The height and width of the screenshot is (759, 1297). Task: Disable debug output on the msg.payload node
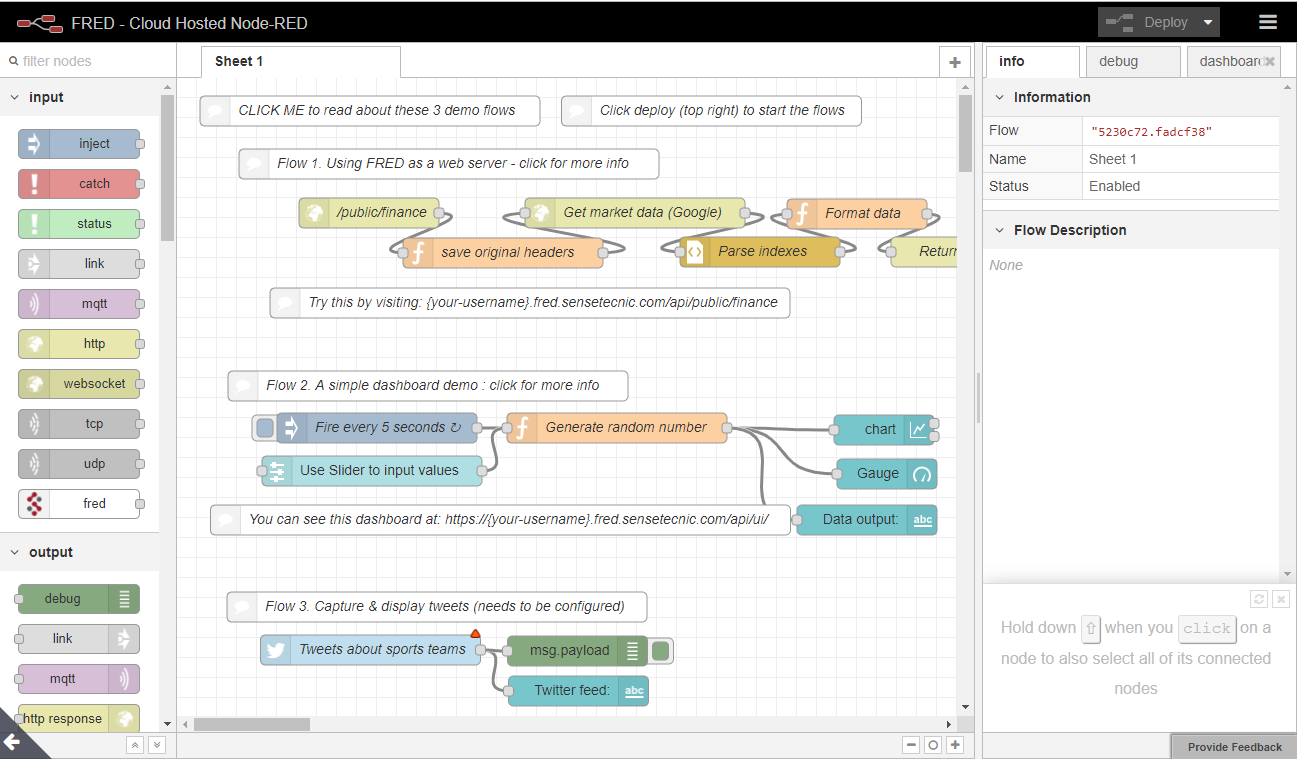(x=660, y=650)
